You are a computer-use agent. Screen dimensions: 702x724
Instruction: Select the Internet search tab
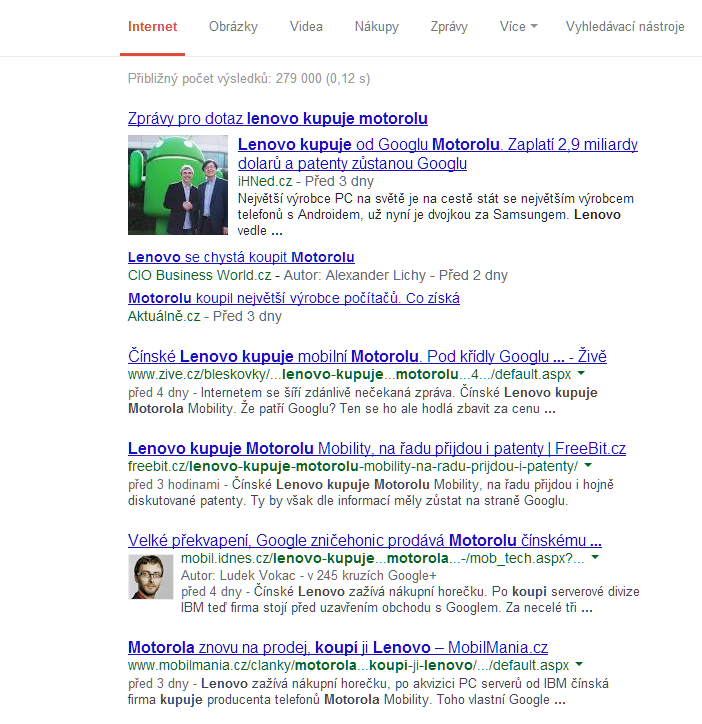(152, 27)
